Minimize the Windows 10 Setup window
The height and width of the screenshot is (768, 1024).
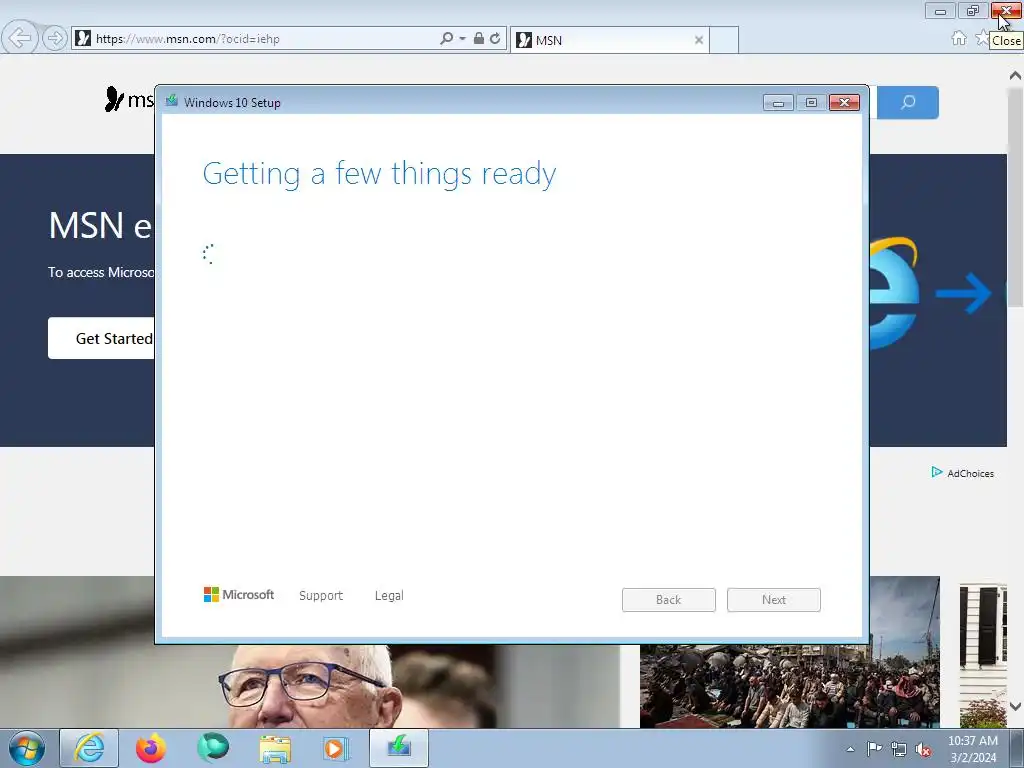pyautogui.click(x=778, y=103)
